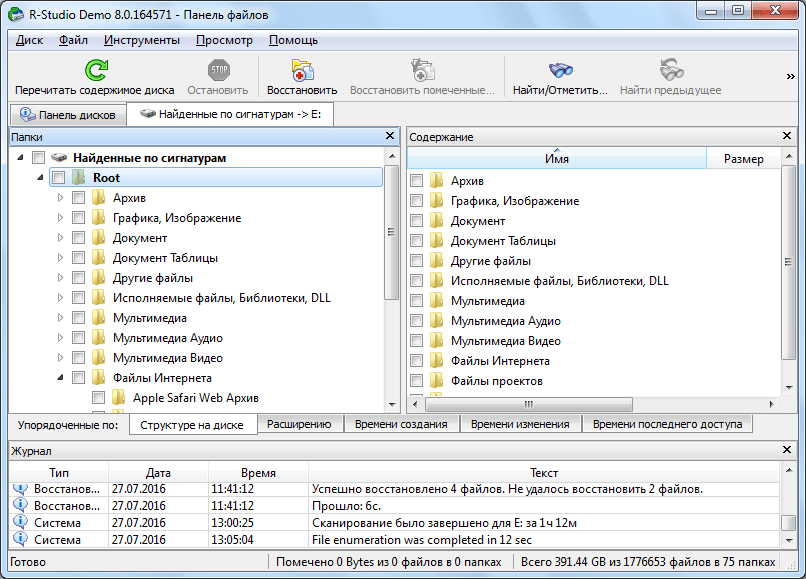Close the Папки panel with its X
Screen dimensions: 806x579
391,136
